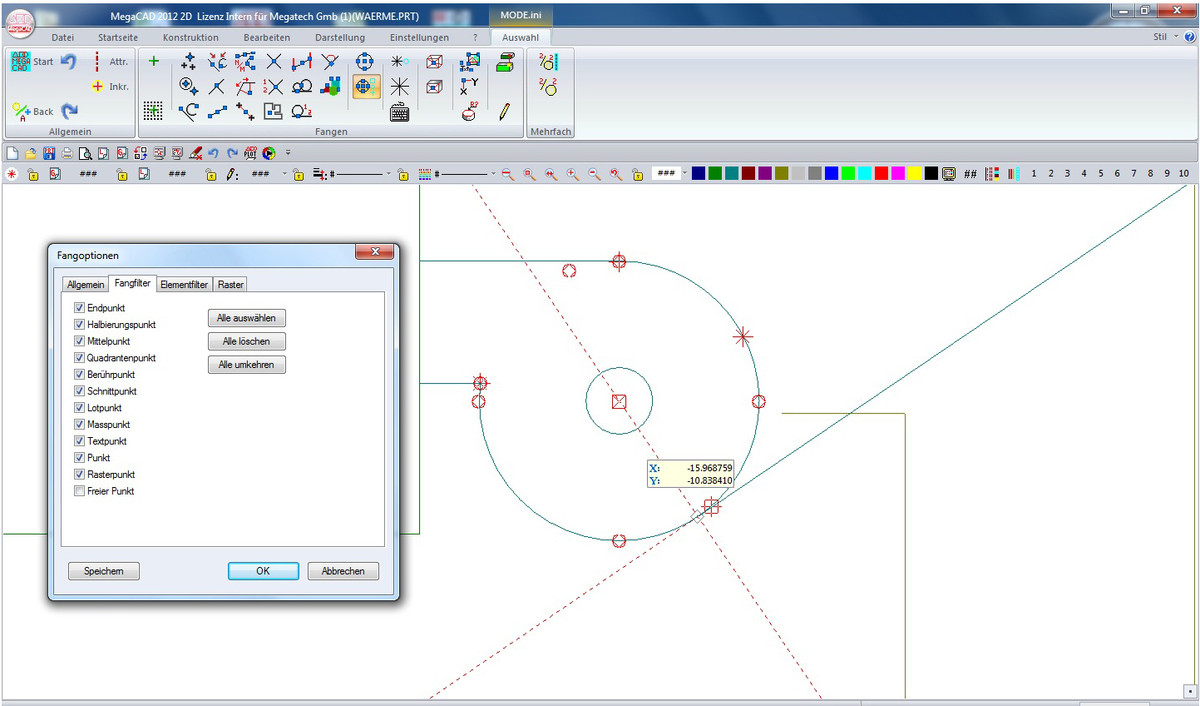Click the new blank document icon
The width and height of the screenshot is (1200, 706).
point(12,154)
